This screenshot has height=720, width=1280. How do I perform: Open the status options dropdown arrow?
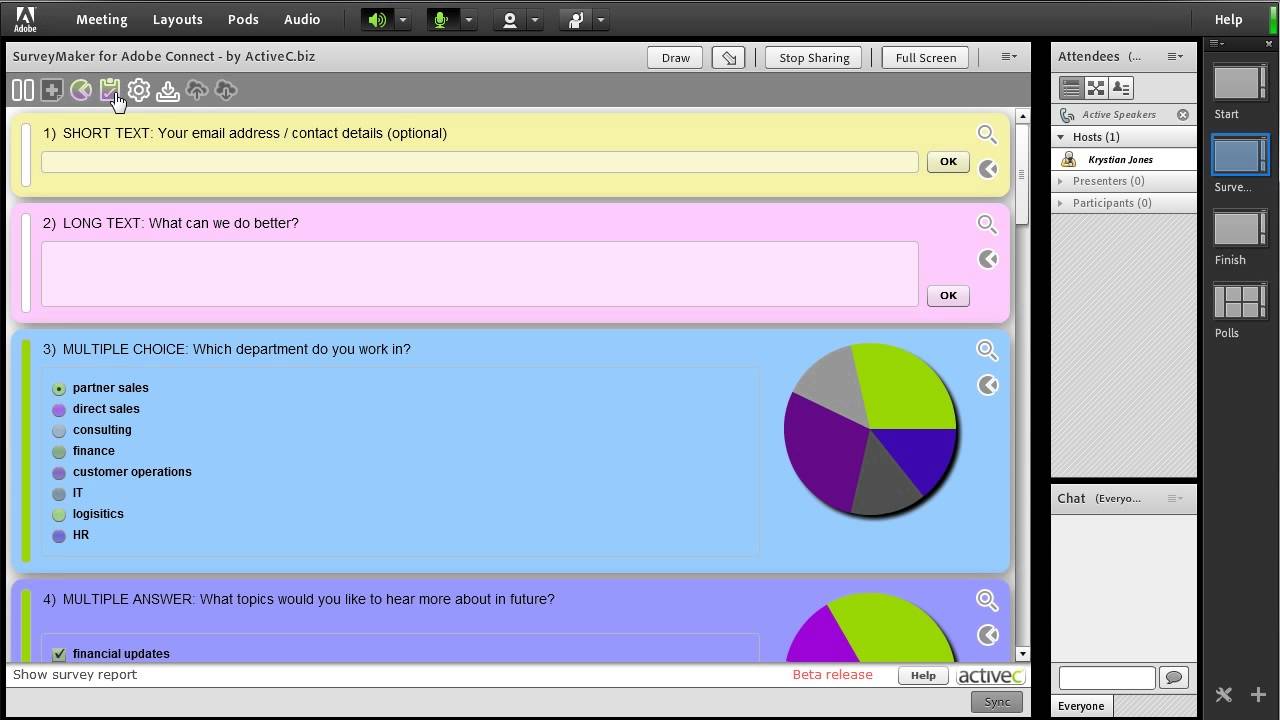pos(600,20)
